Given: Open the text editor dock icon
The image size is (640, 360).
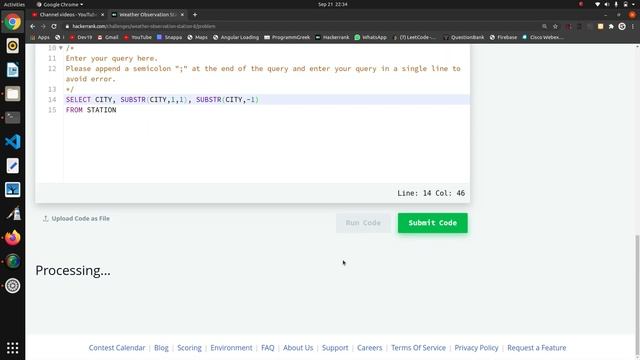Looking at the screenshot, I should tap(13, 166).
